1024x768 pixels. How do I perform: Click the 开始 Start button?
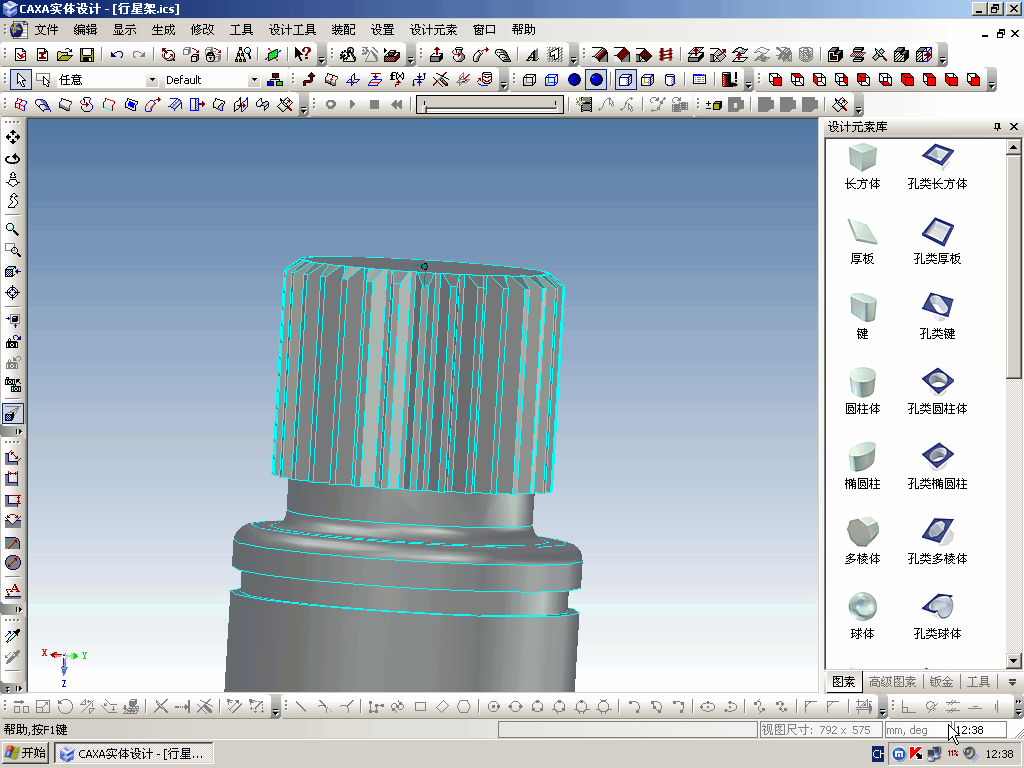(x=25, y=754)
